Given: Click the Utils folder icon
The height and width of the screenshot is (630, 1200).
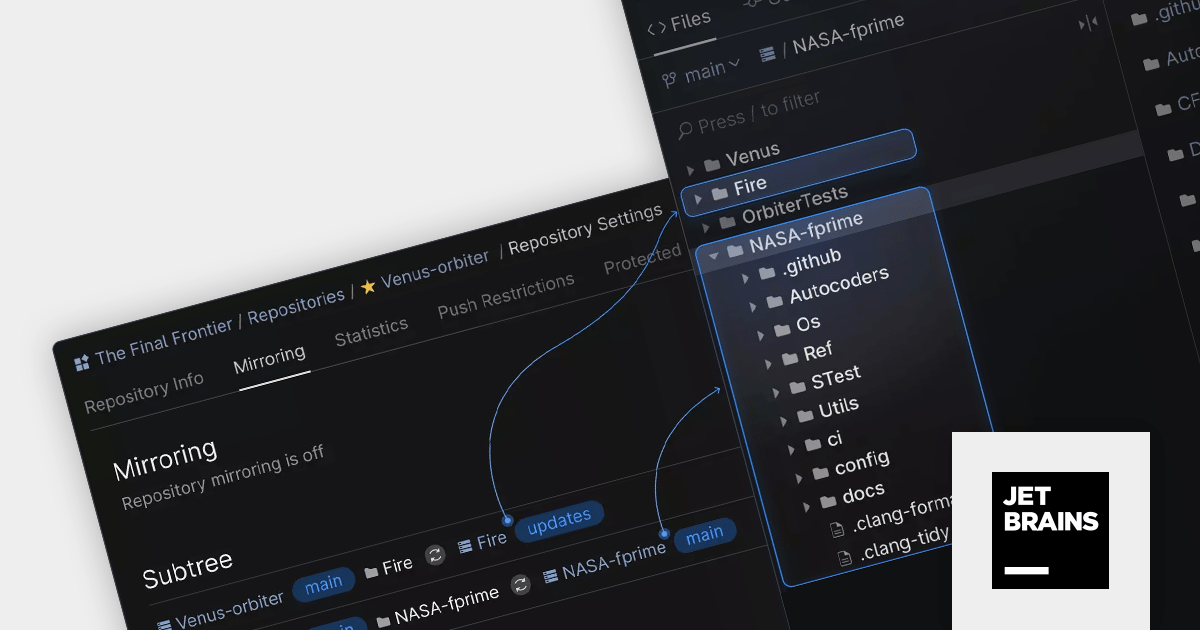Looking at the screenshot, I should (x=805, y=415).
